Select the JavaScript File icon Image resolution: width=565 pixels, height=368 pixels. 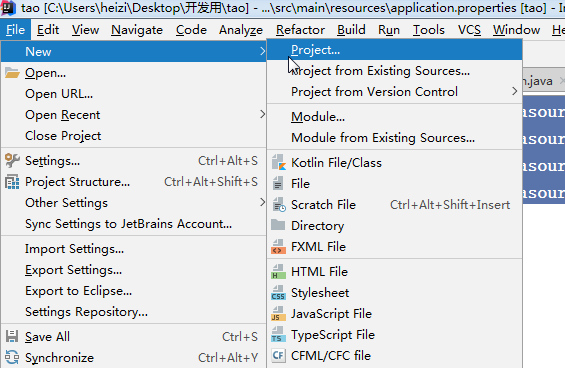click(x=279, y=314)
